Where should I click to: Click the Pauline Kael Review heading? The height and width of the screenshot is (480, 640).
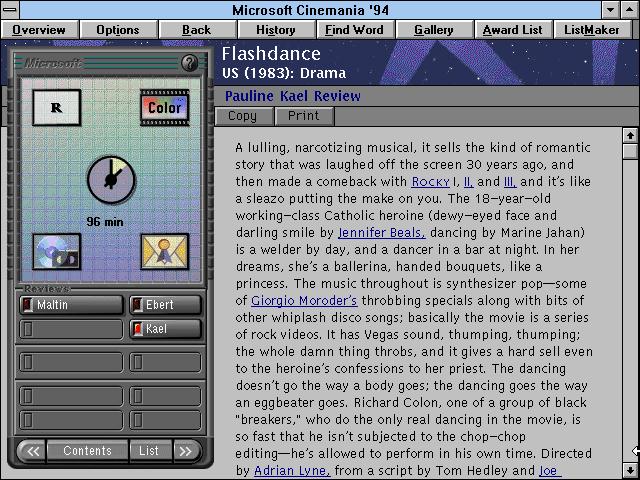(x=293, y=96)
